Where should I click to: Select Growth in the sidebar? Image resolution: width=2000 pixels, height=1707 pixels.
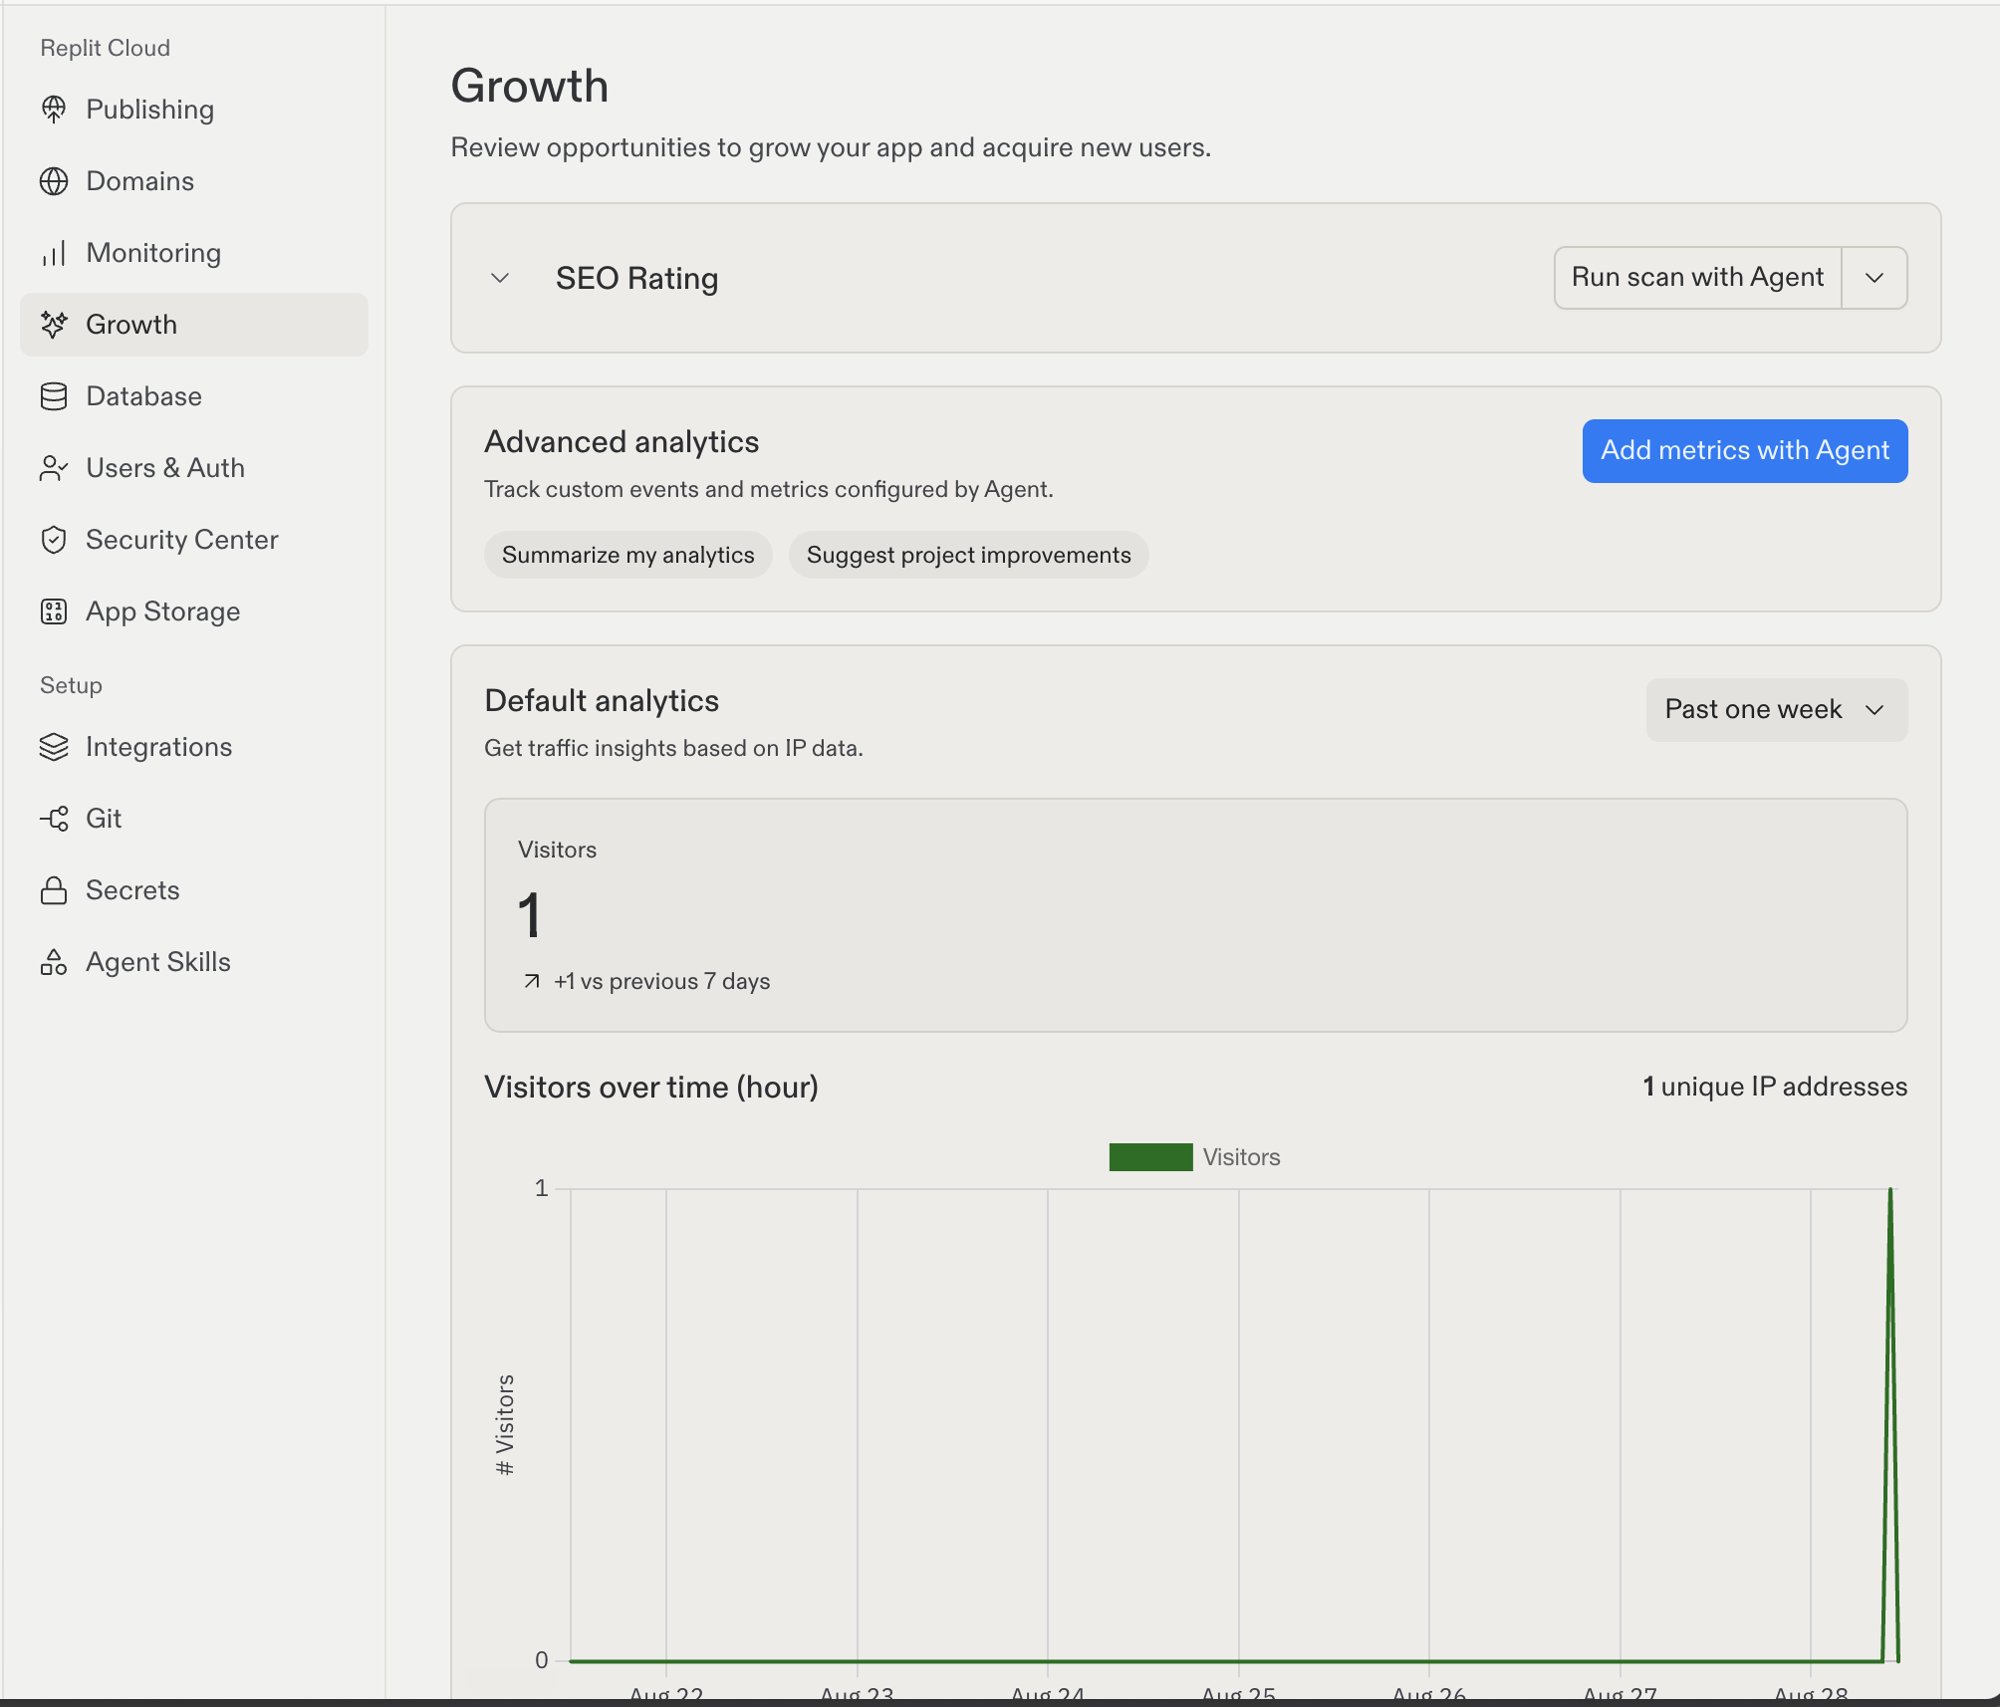pos(194,324)
